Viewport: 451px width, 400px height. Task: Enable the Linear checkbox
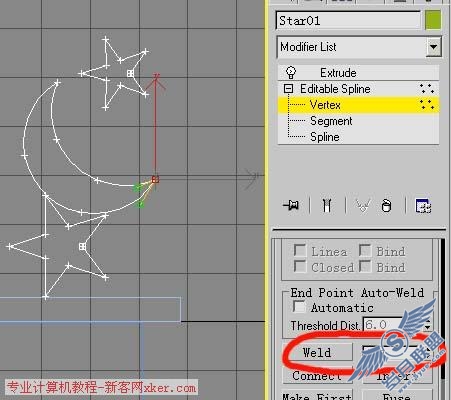[300, 250]
